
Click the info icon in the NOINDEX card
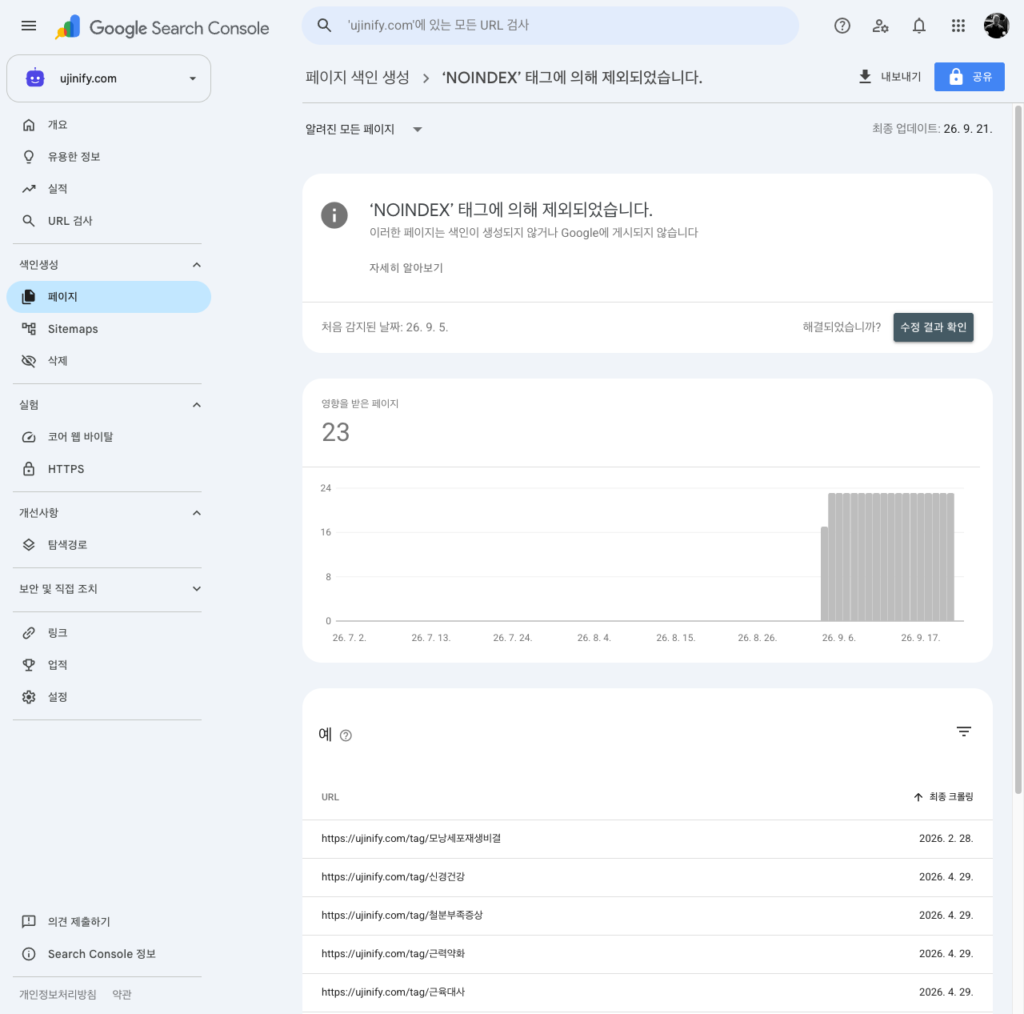334,215
